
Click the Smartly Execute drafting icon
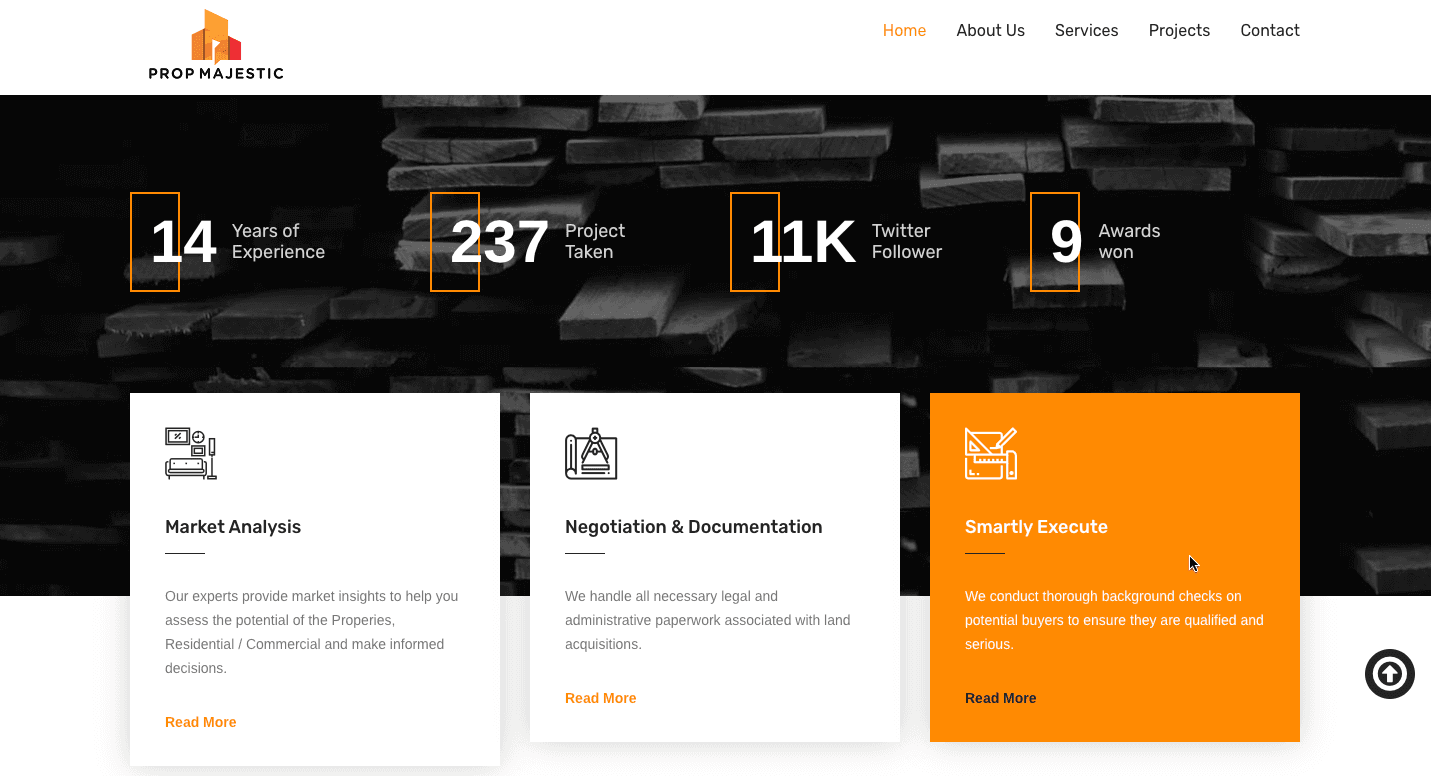pos(990,454)
